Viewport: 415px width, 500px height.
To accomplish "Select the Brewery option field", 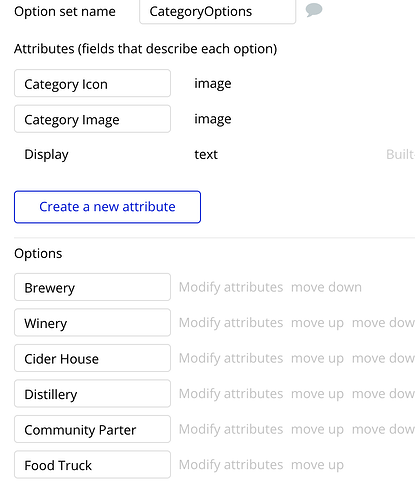I will coord(92,287).
